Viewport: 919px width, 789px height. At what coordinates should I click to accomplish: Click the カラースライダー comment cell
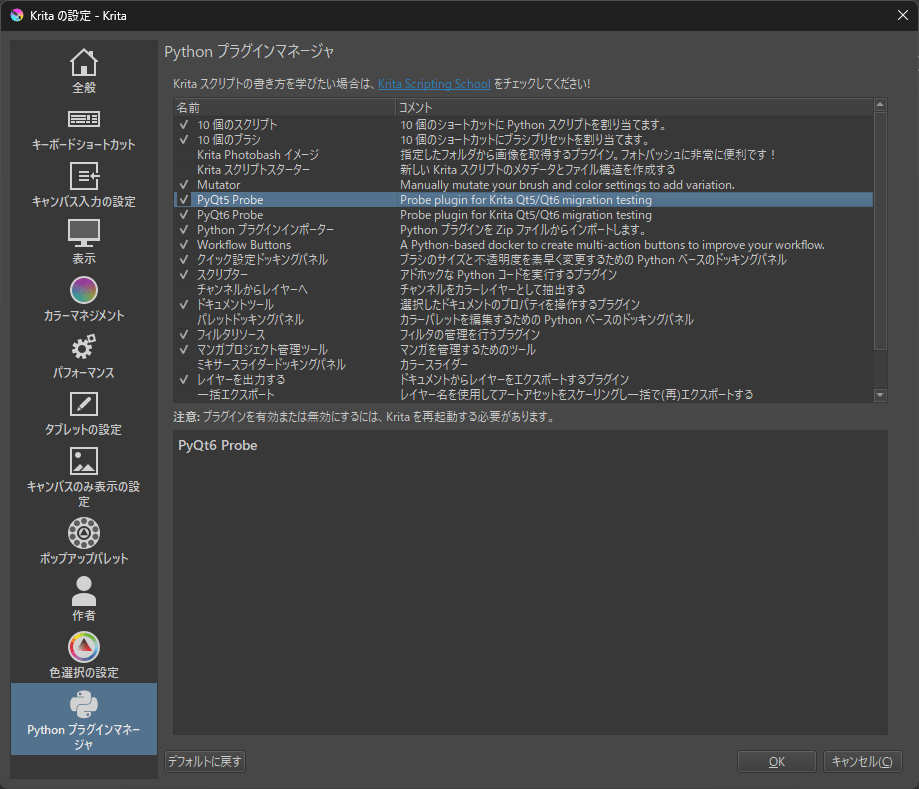tap(434, 365)
